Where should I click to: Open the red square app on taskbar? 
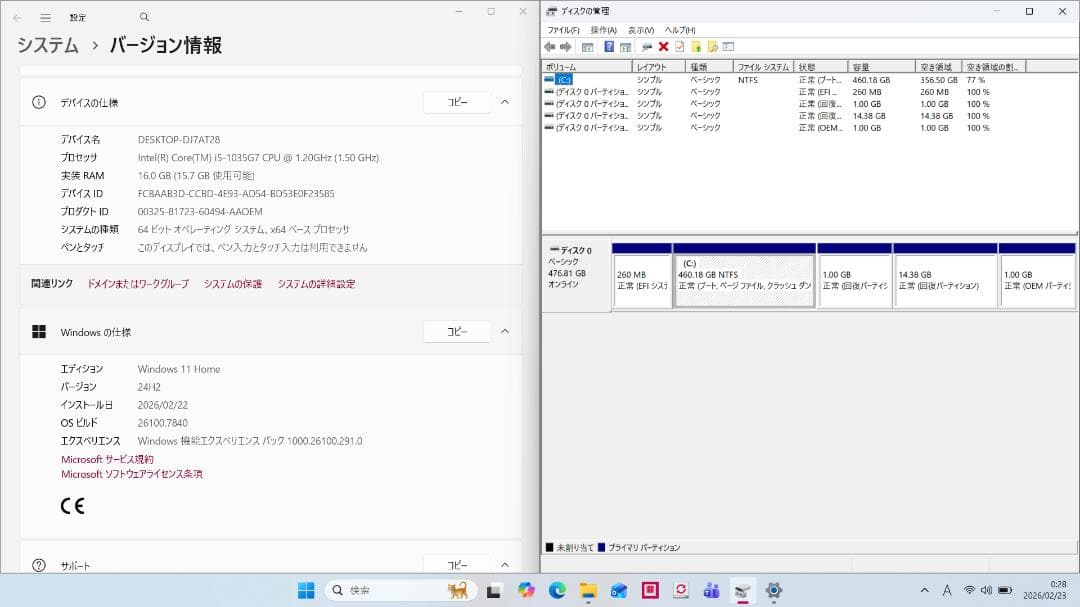pyautogui.click(x=650, y=590)
